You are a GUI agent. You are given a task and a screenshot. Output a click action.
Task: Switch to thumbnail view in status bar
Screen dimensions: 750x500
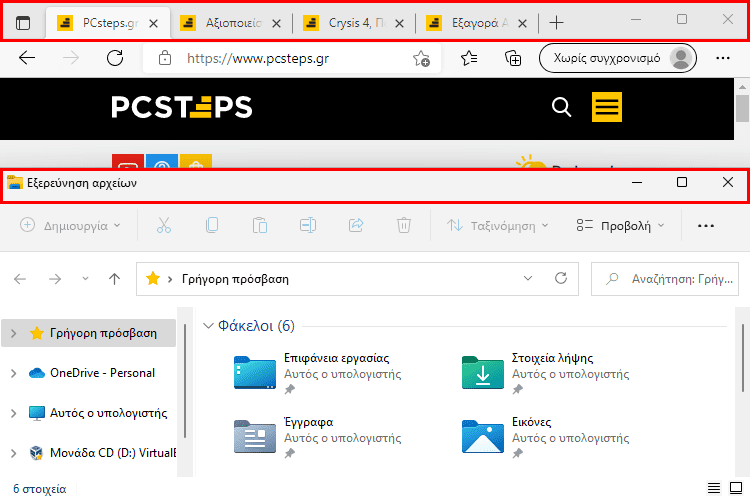[x=737, y=489]
